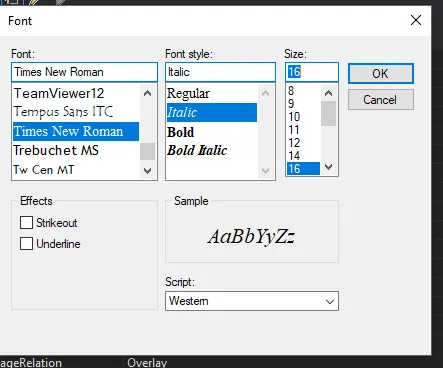This screenshot has height=368, width=443.
Task: Select size 8 in size list
Action: (303, 91)
